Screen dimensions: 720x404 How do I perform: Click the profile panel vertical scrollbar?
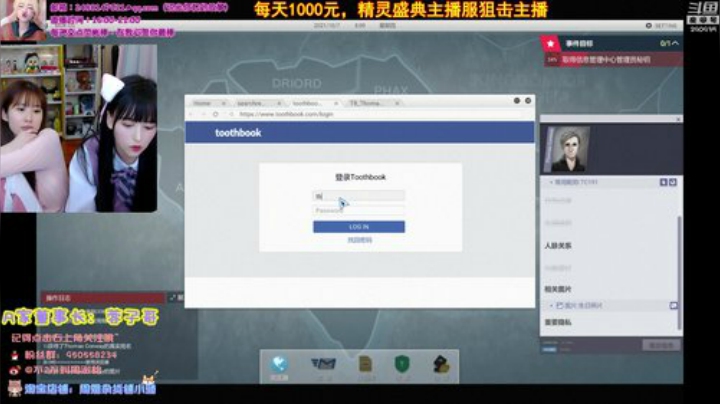coord(680,273)
